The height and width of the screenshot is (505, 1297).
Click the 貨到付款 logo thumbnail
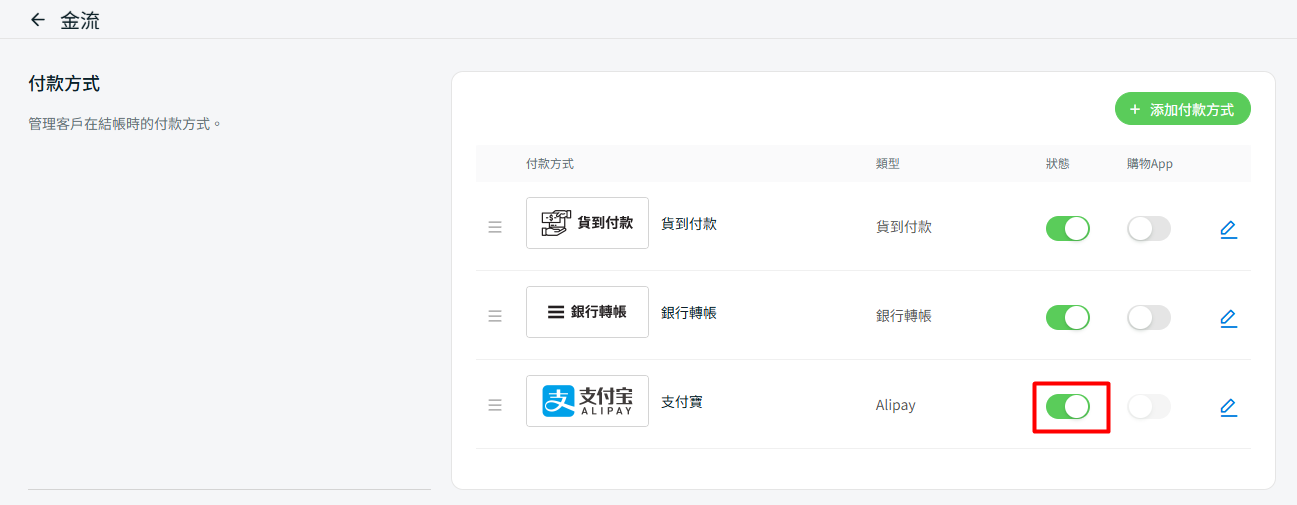tap(587, 223)
